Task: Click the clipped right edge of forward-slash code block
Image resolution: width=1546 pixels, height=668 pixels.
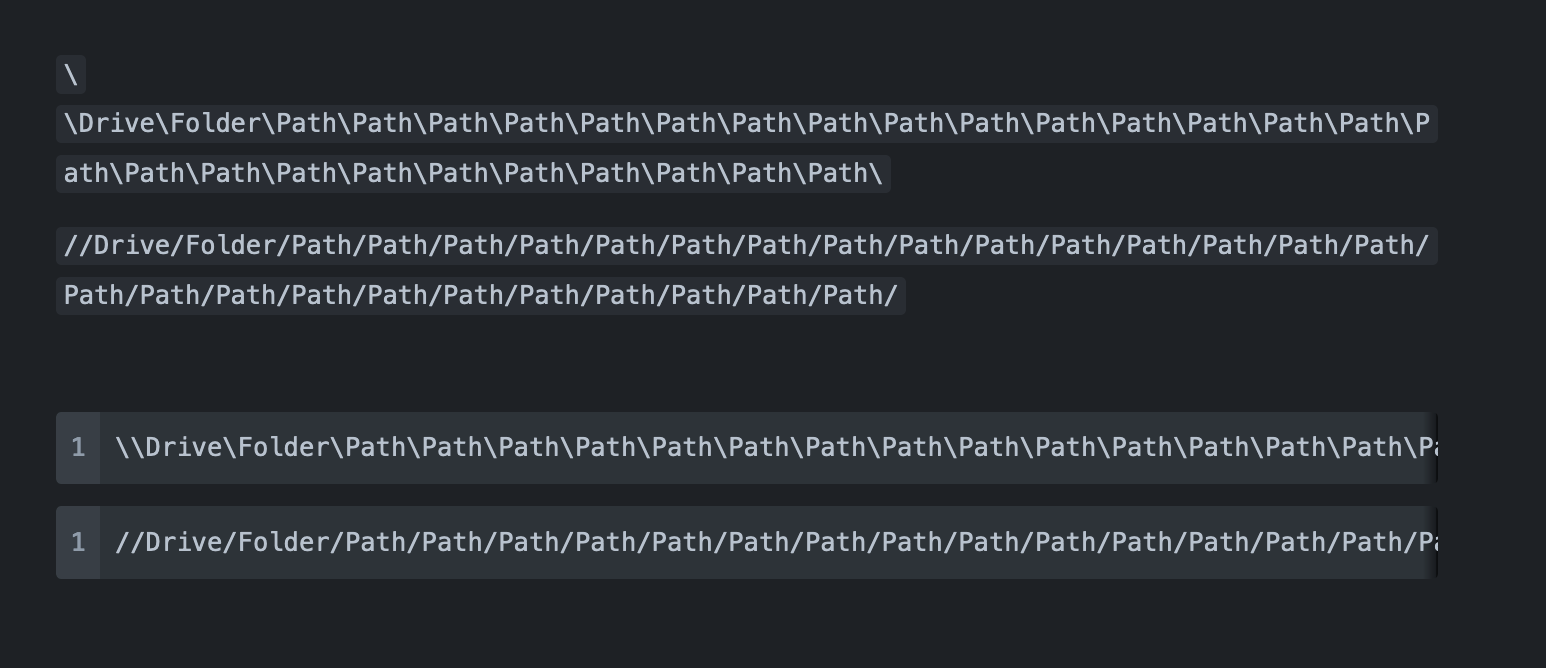Action: pos(1431,543)
